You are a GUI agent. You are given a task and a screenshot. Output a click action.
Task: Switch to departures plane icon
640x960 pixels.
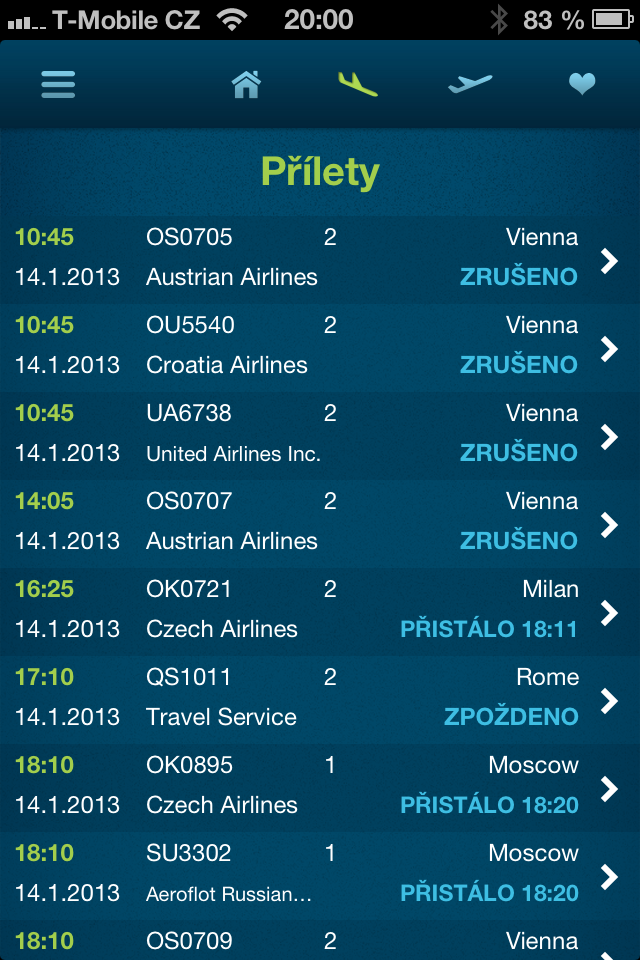point(470,84)
